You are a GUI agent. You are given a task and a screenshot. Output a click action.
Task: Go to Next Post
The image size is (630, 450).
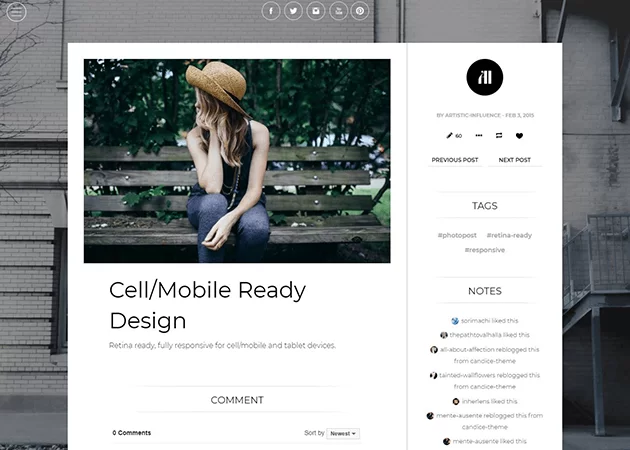coord(514,160)
